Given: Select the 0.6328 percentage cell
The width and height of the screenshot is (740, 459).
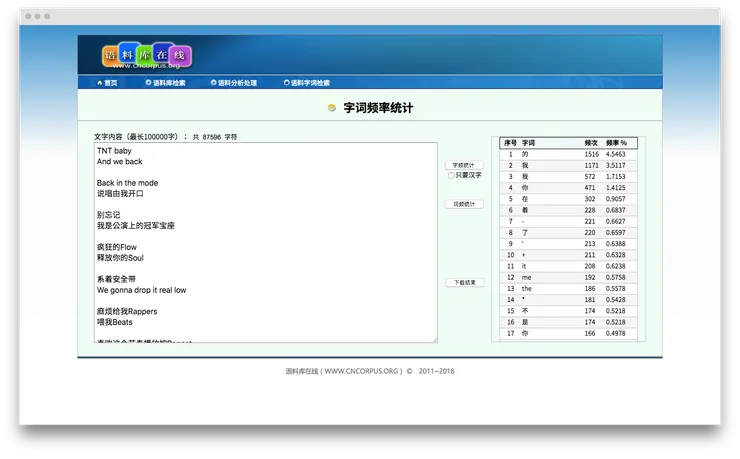Looking at the screenshot, I should point(615,255).
